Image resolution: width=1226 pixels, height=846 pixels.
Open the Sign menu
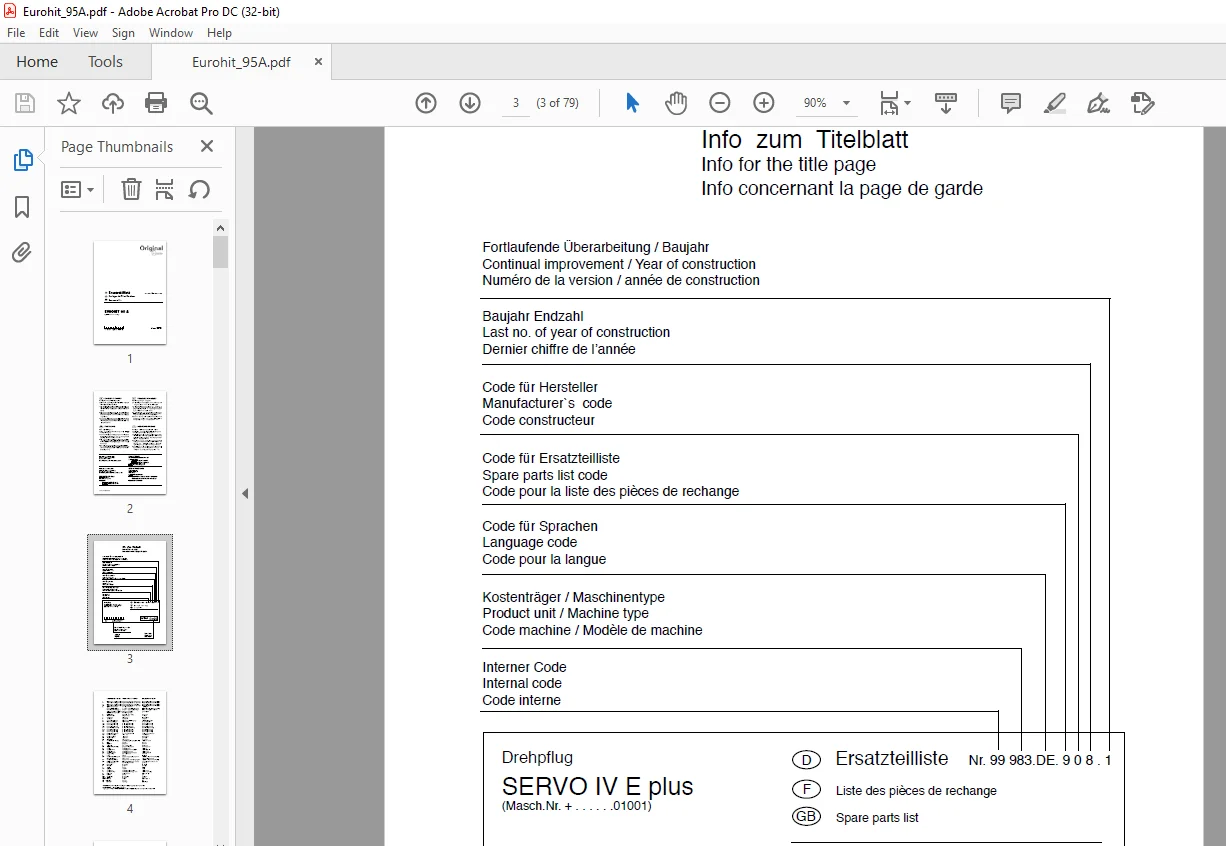[123, 33]
